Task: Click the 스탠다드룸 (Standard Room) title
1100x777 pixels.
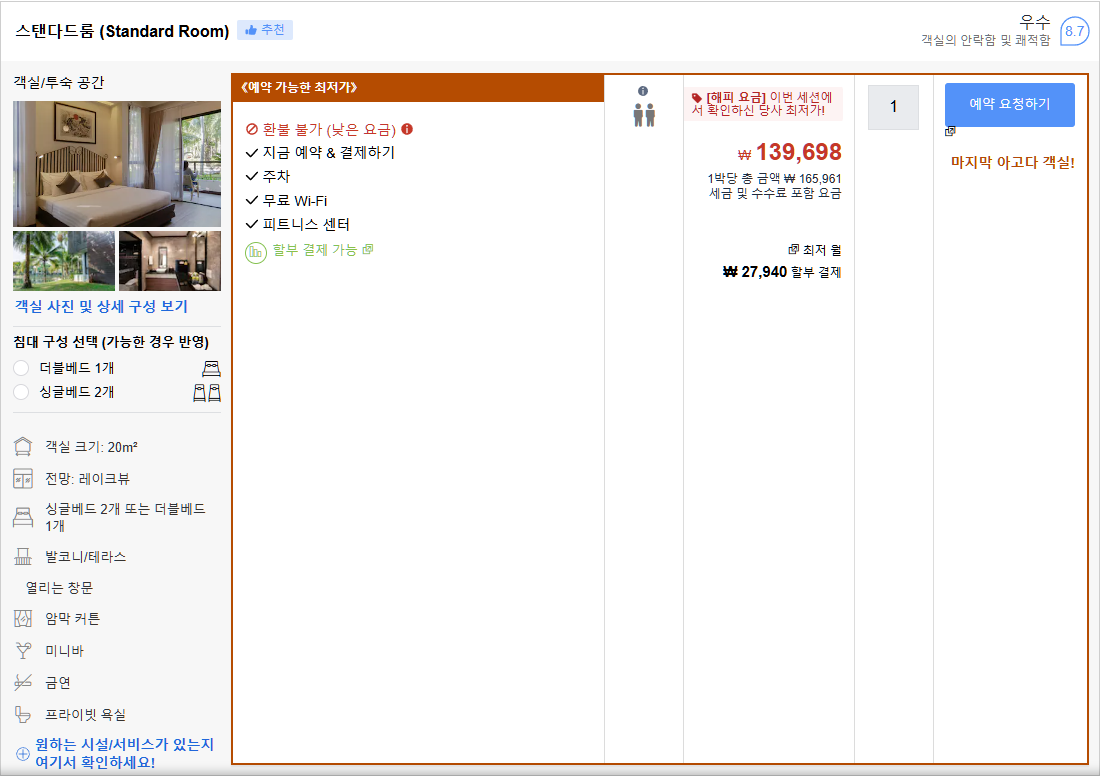Action: [x=122, y=31]
